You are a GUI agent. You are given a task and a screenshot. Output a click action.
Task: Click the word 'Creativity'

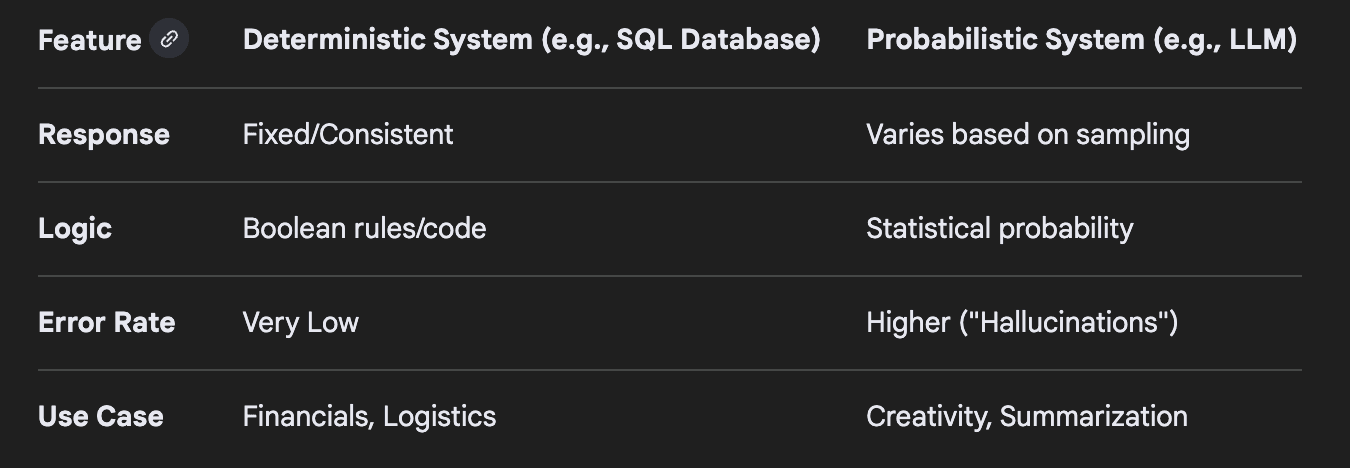(x=927, y=417)
